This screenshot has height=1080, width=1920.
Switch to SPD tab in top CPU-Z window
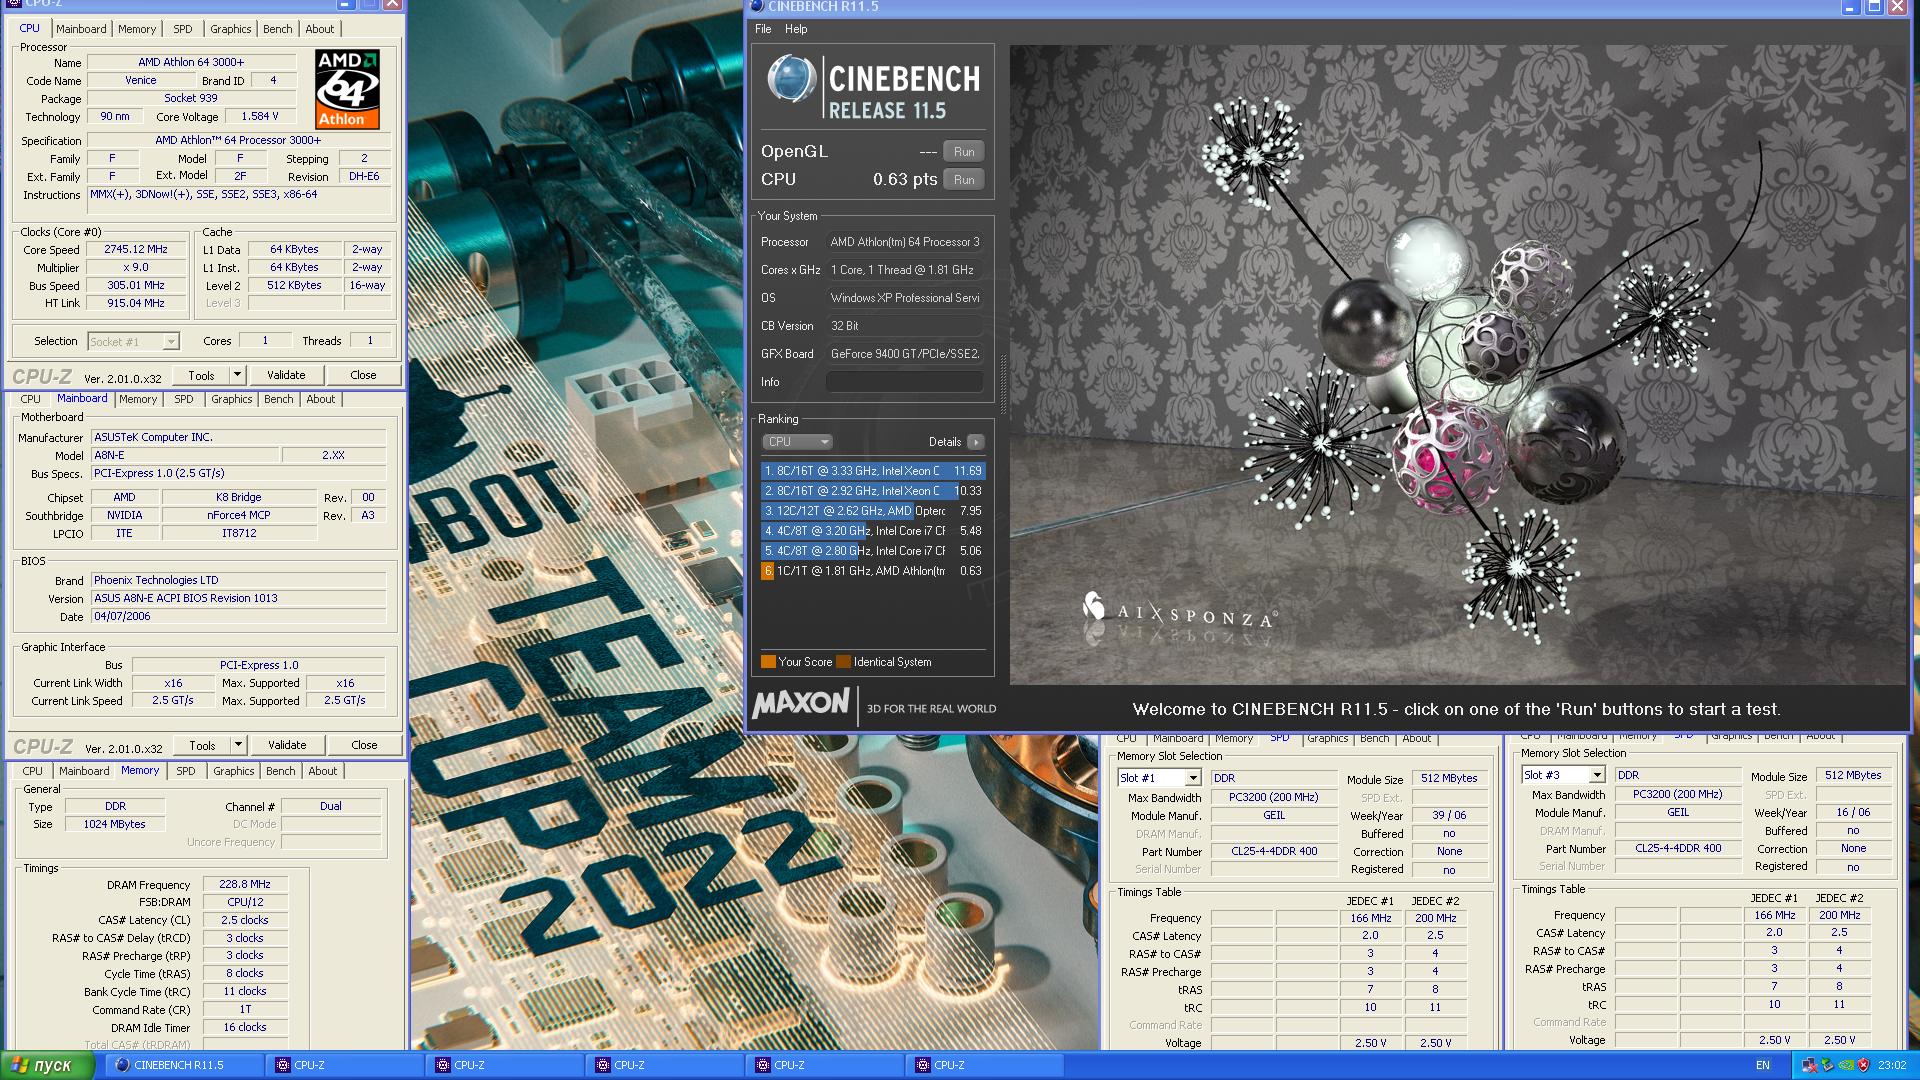point(183,29)
